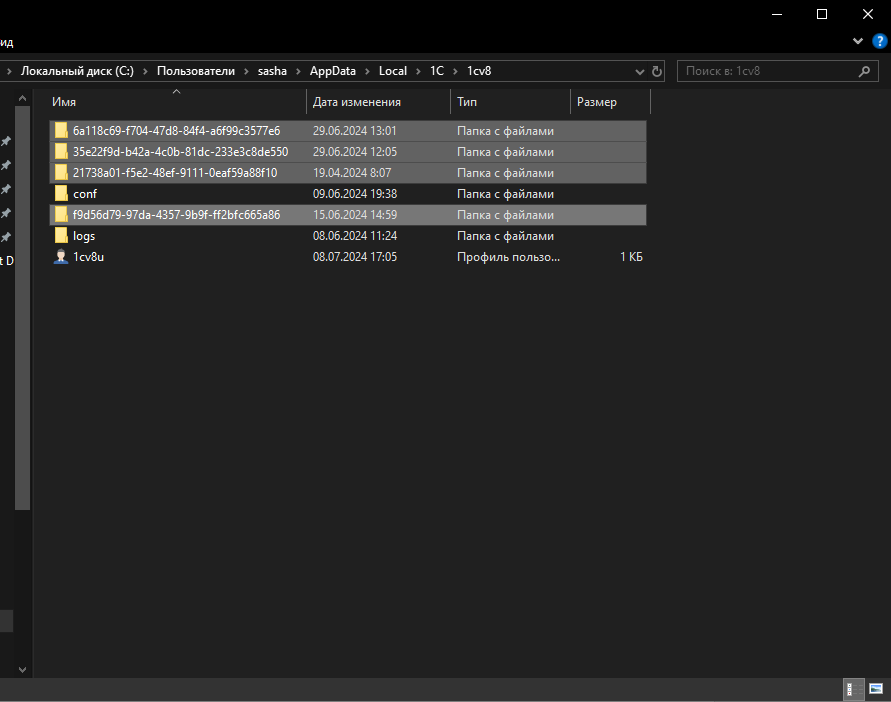Switch to large icons view layout
Viewport: 891px width, 702px height.
point(876,689)
